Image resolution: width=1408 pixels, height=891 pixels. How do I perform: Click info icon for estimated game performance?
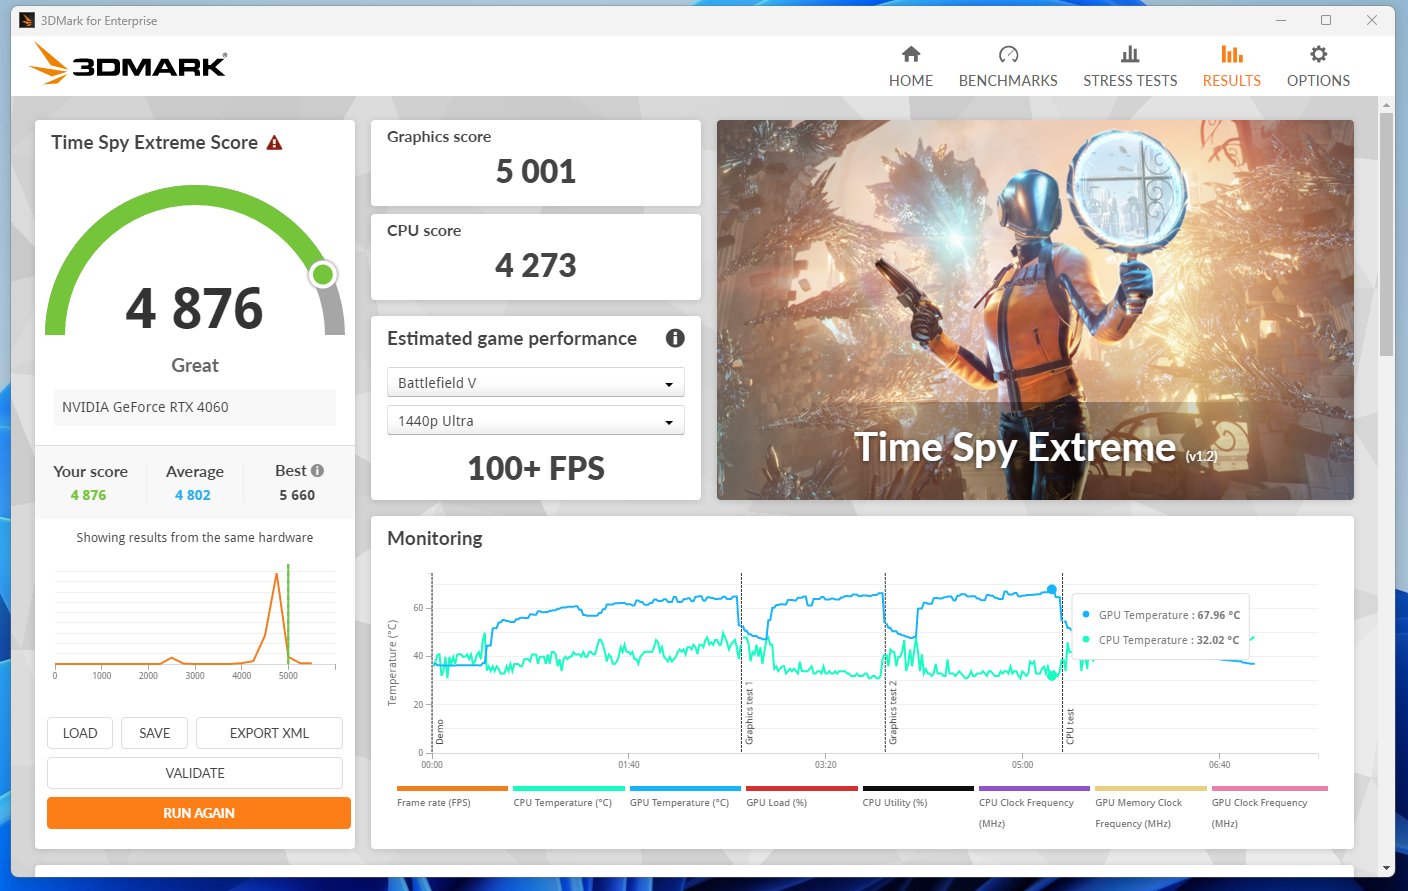coord(675,338)
